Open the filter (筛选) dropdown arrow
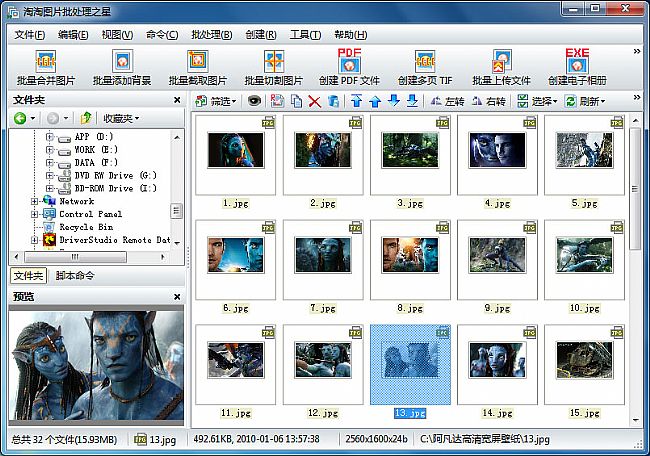Image resolution: width=650 pixels, height=456 pixels. tap(234, 102)
